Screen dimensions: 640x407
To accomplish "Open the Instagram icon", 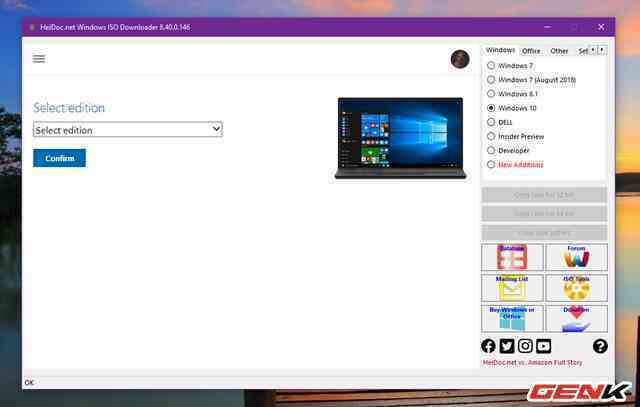I will (x=525, y=346).
